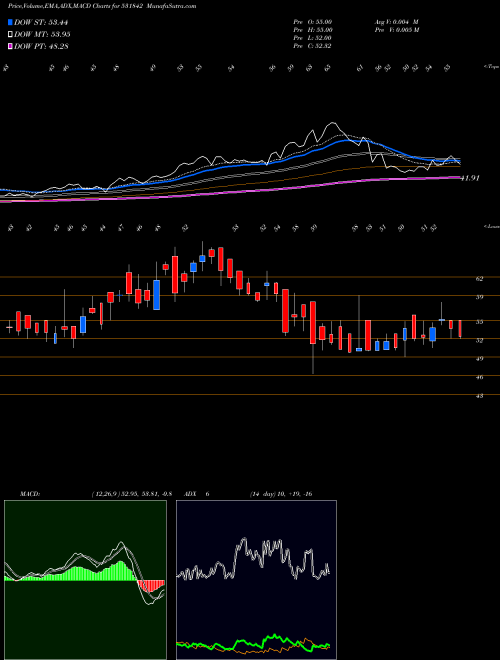
Task: Click the 59 price axis label
Action: pos(482,297)
